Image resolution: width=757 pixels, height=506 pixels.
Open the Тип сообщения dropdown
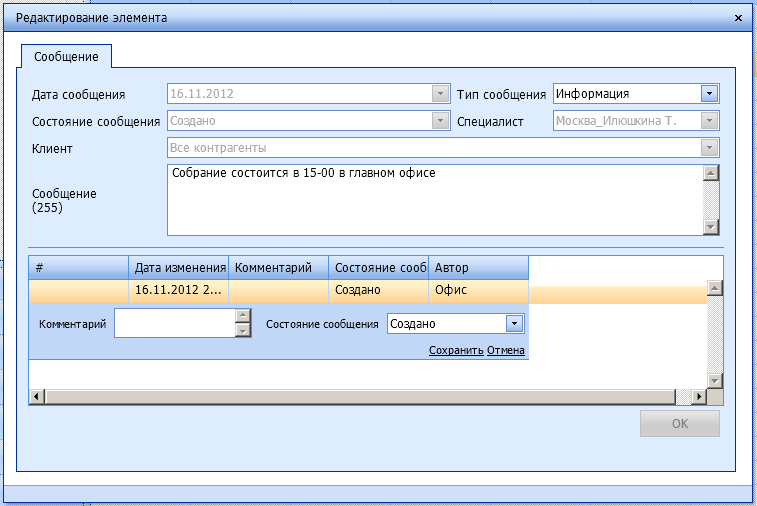click(709, 94)
